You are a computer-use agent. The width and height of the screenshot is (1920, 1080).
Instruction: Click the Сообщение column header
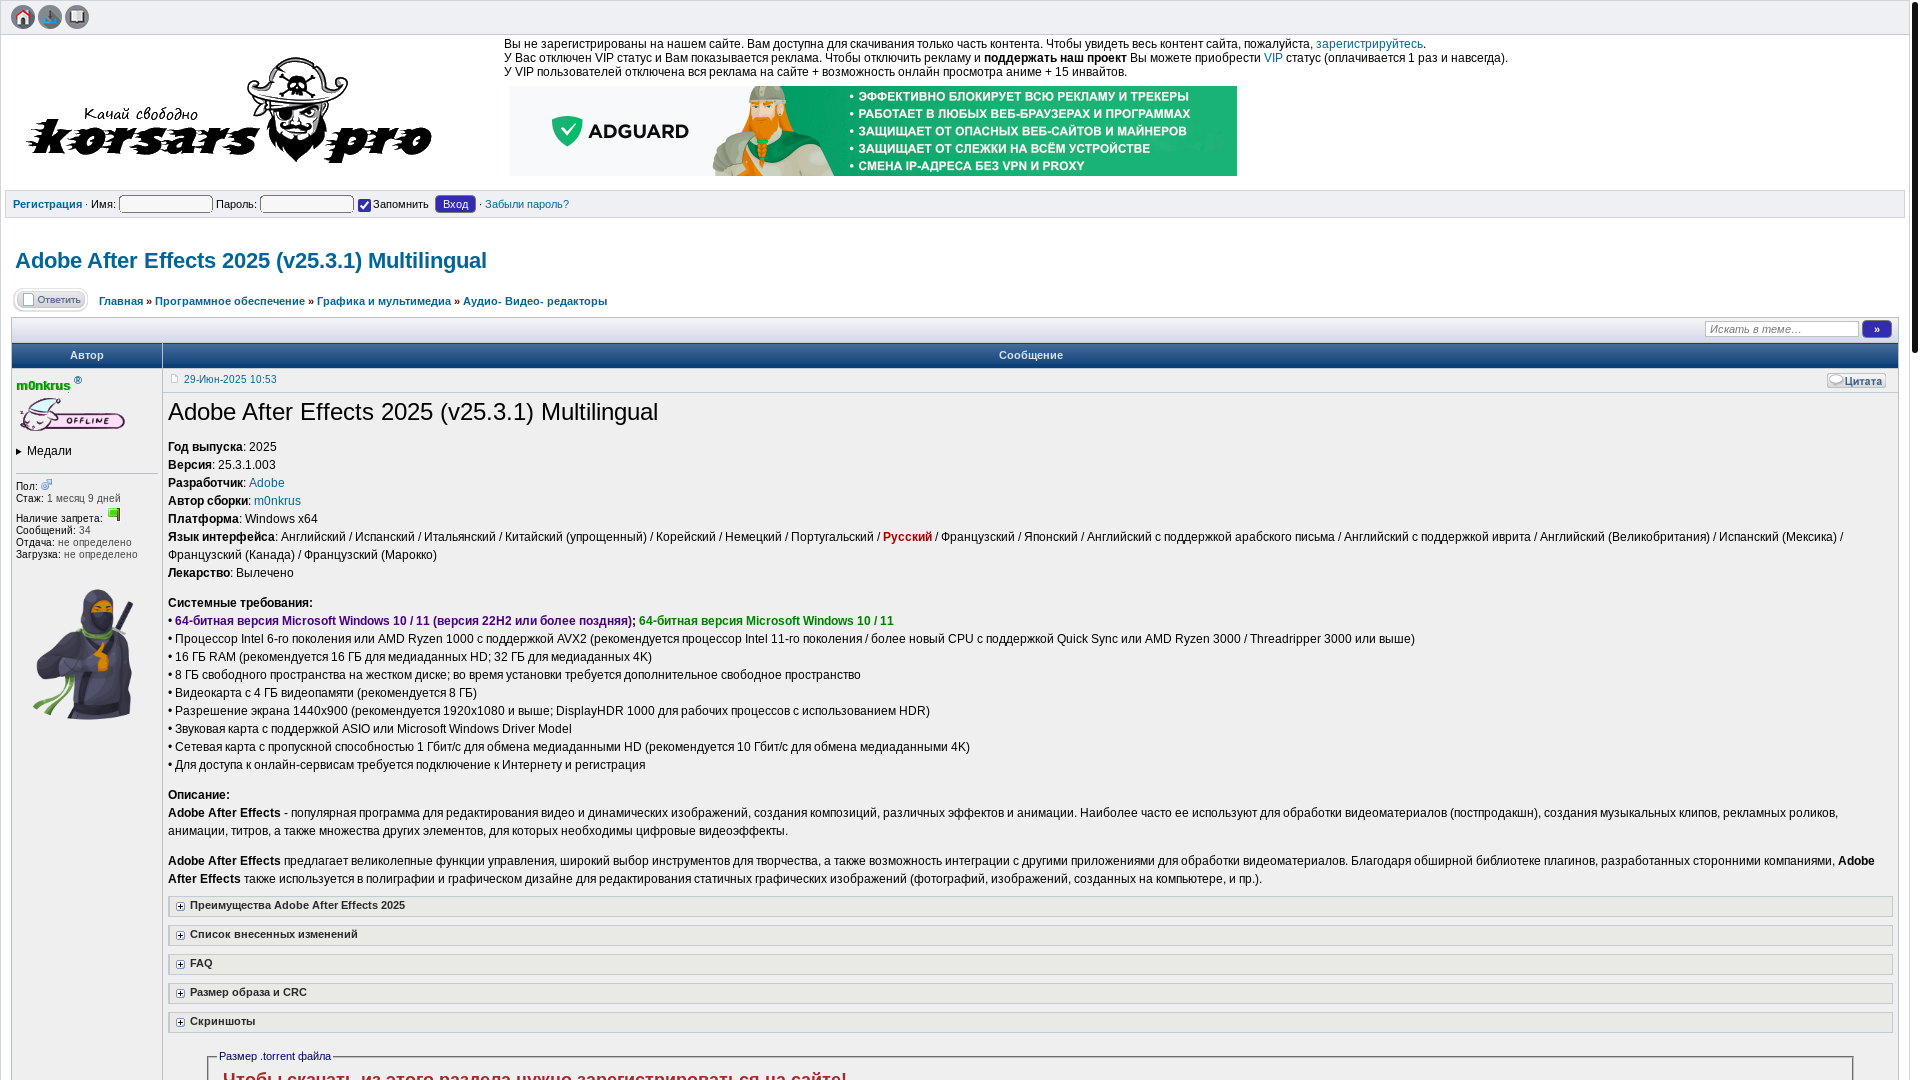[1031, 355]
